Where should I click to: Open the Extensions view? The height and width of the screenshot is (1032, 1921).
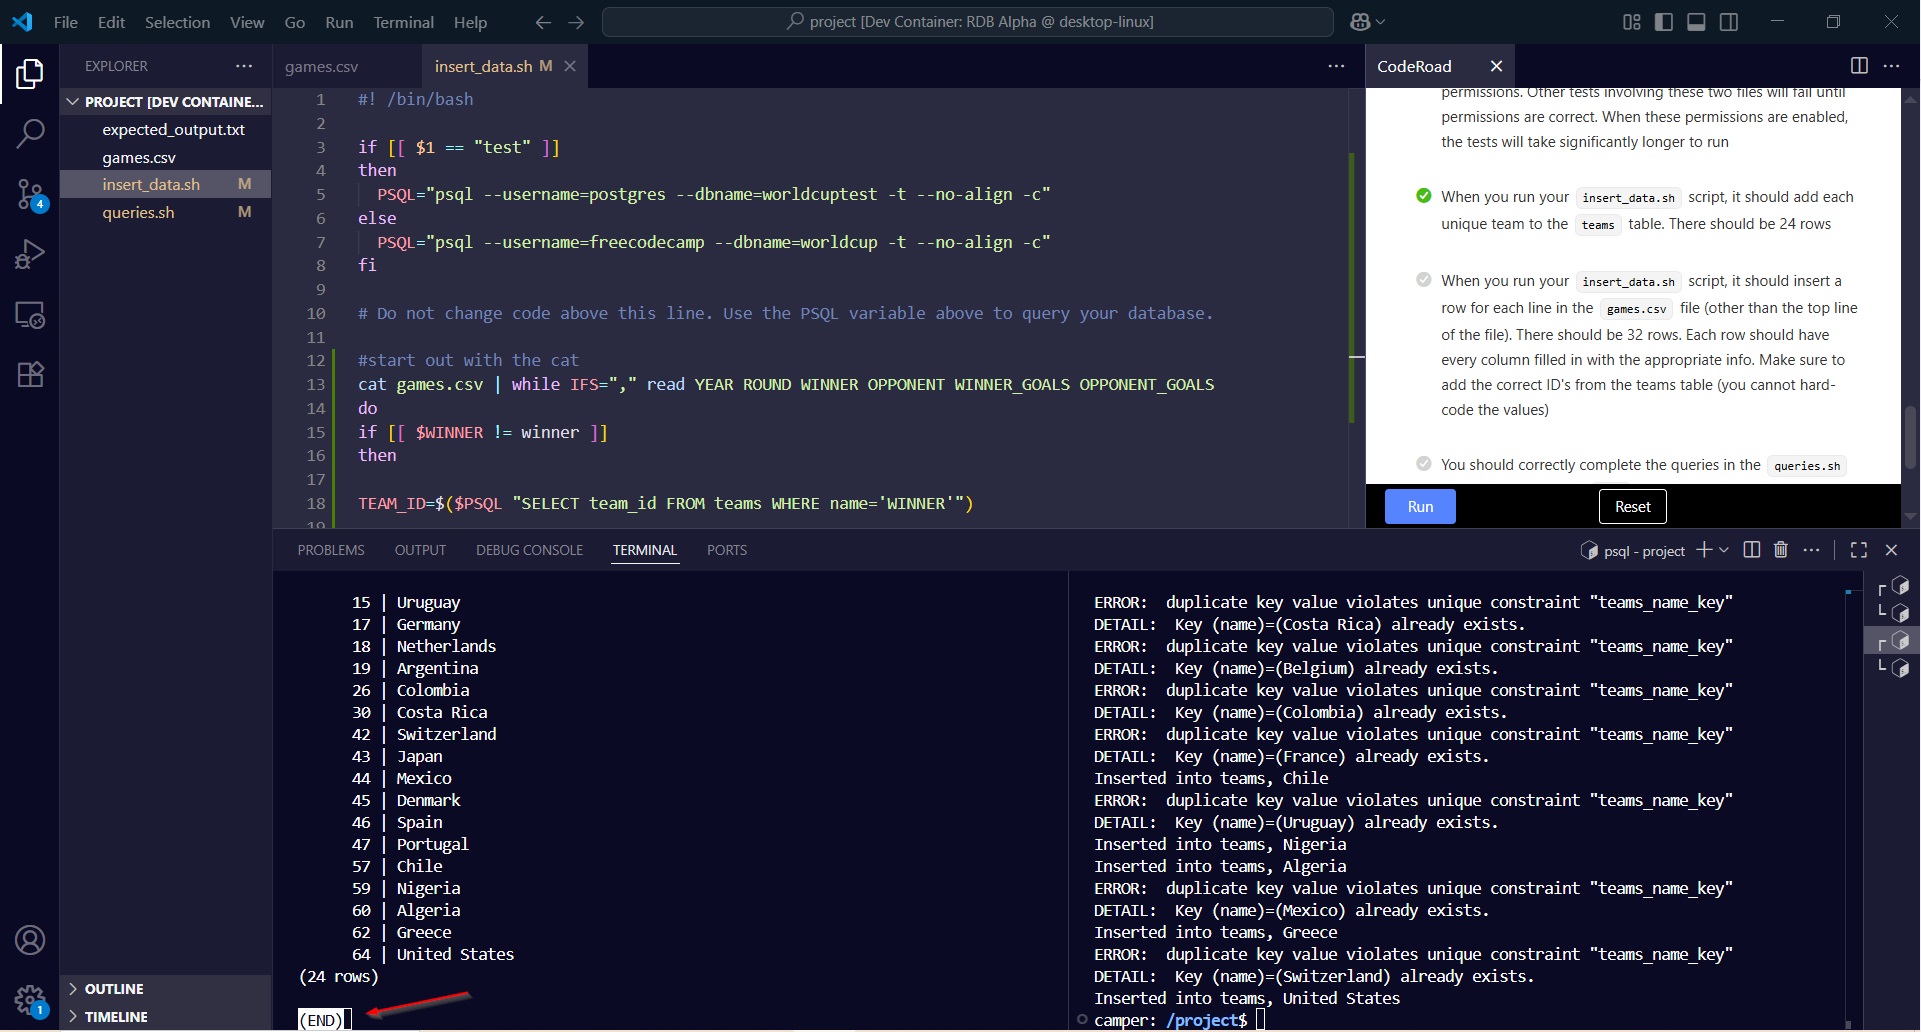pos(30,373)
